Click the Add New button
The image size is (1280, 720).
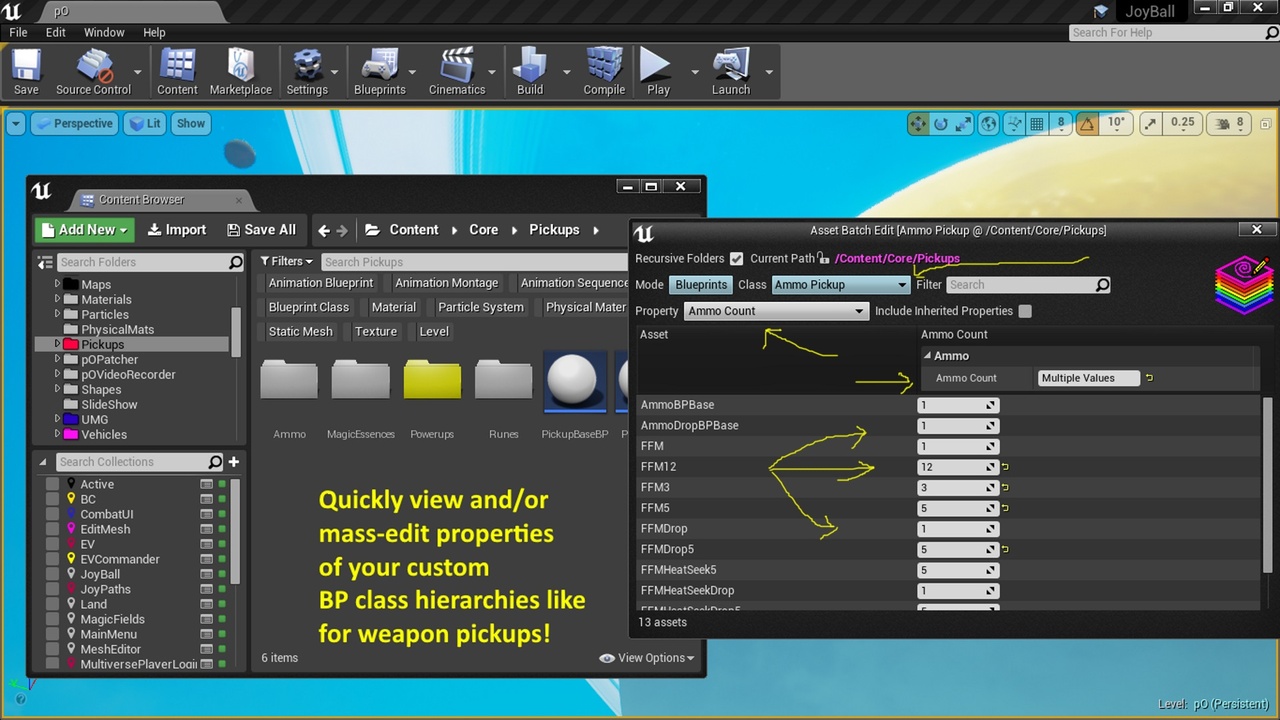click(x=85, y=230)
